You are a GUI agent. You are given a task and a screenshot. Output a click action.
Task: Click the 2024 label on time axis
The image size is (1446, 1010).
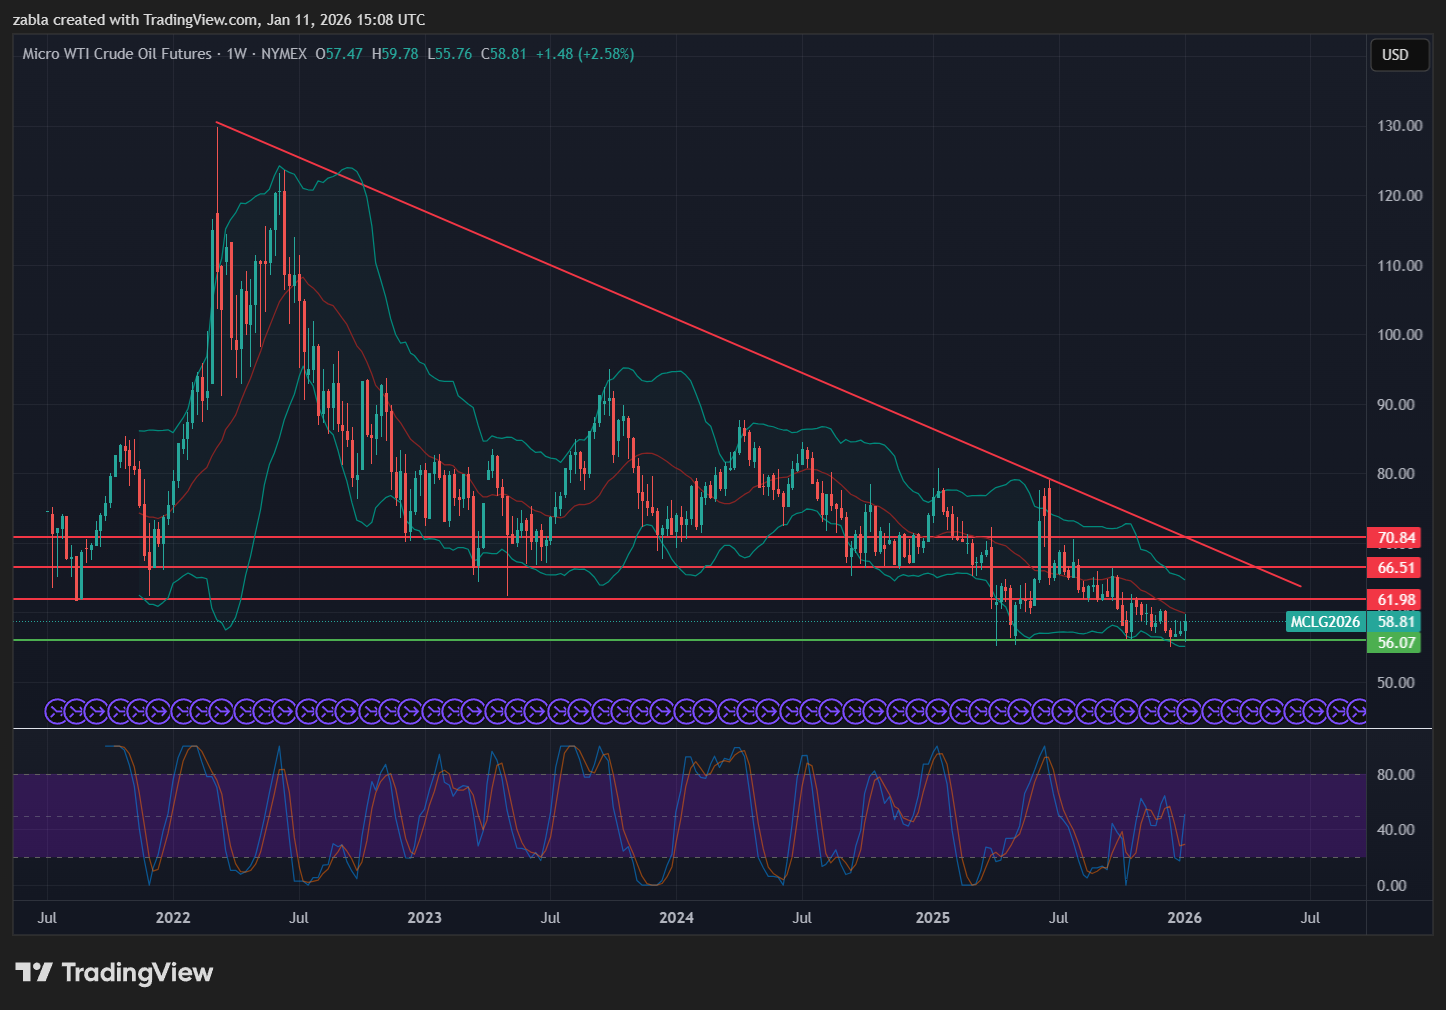pyautogui.click(x=676, y=917)
